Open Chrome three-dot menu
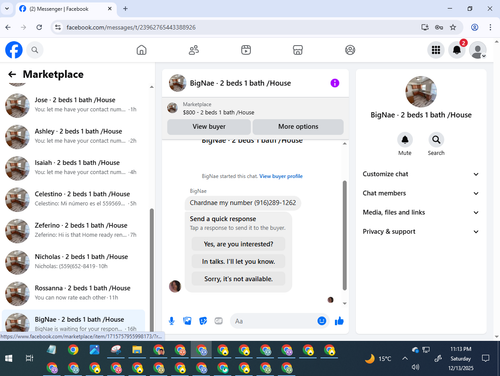 click(x=490, y=27)
